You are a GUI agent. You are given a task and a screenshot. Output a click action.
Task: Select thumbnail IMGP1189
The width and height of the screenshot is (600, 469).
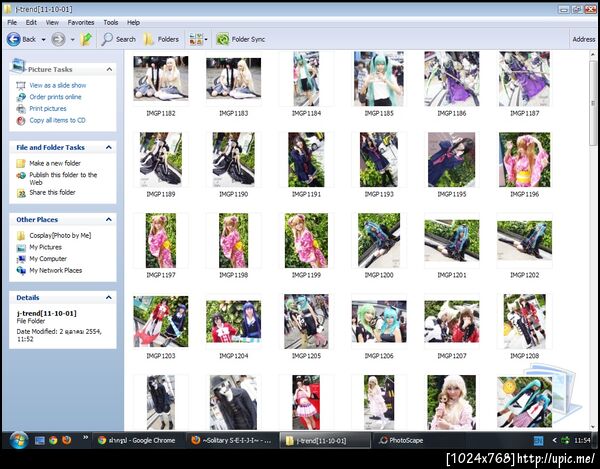(x=161, y=160)
